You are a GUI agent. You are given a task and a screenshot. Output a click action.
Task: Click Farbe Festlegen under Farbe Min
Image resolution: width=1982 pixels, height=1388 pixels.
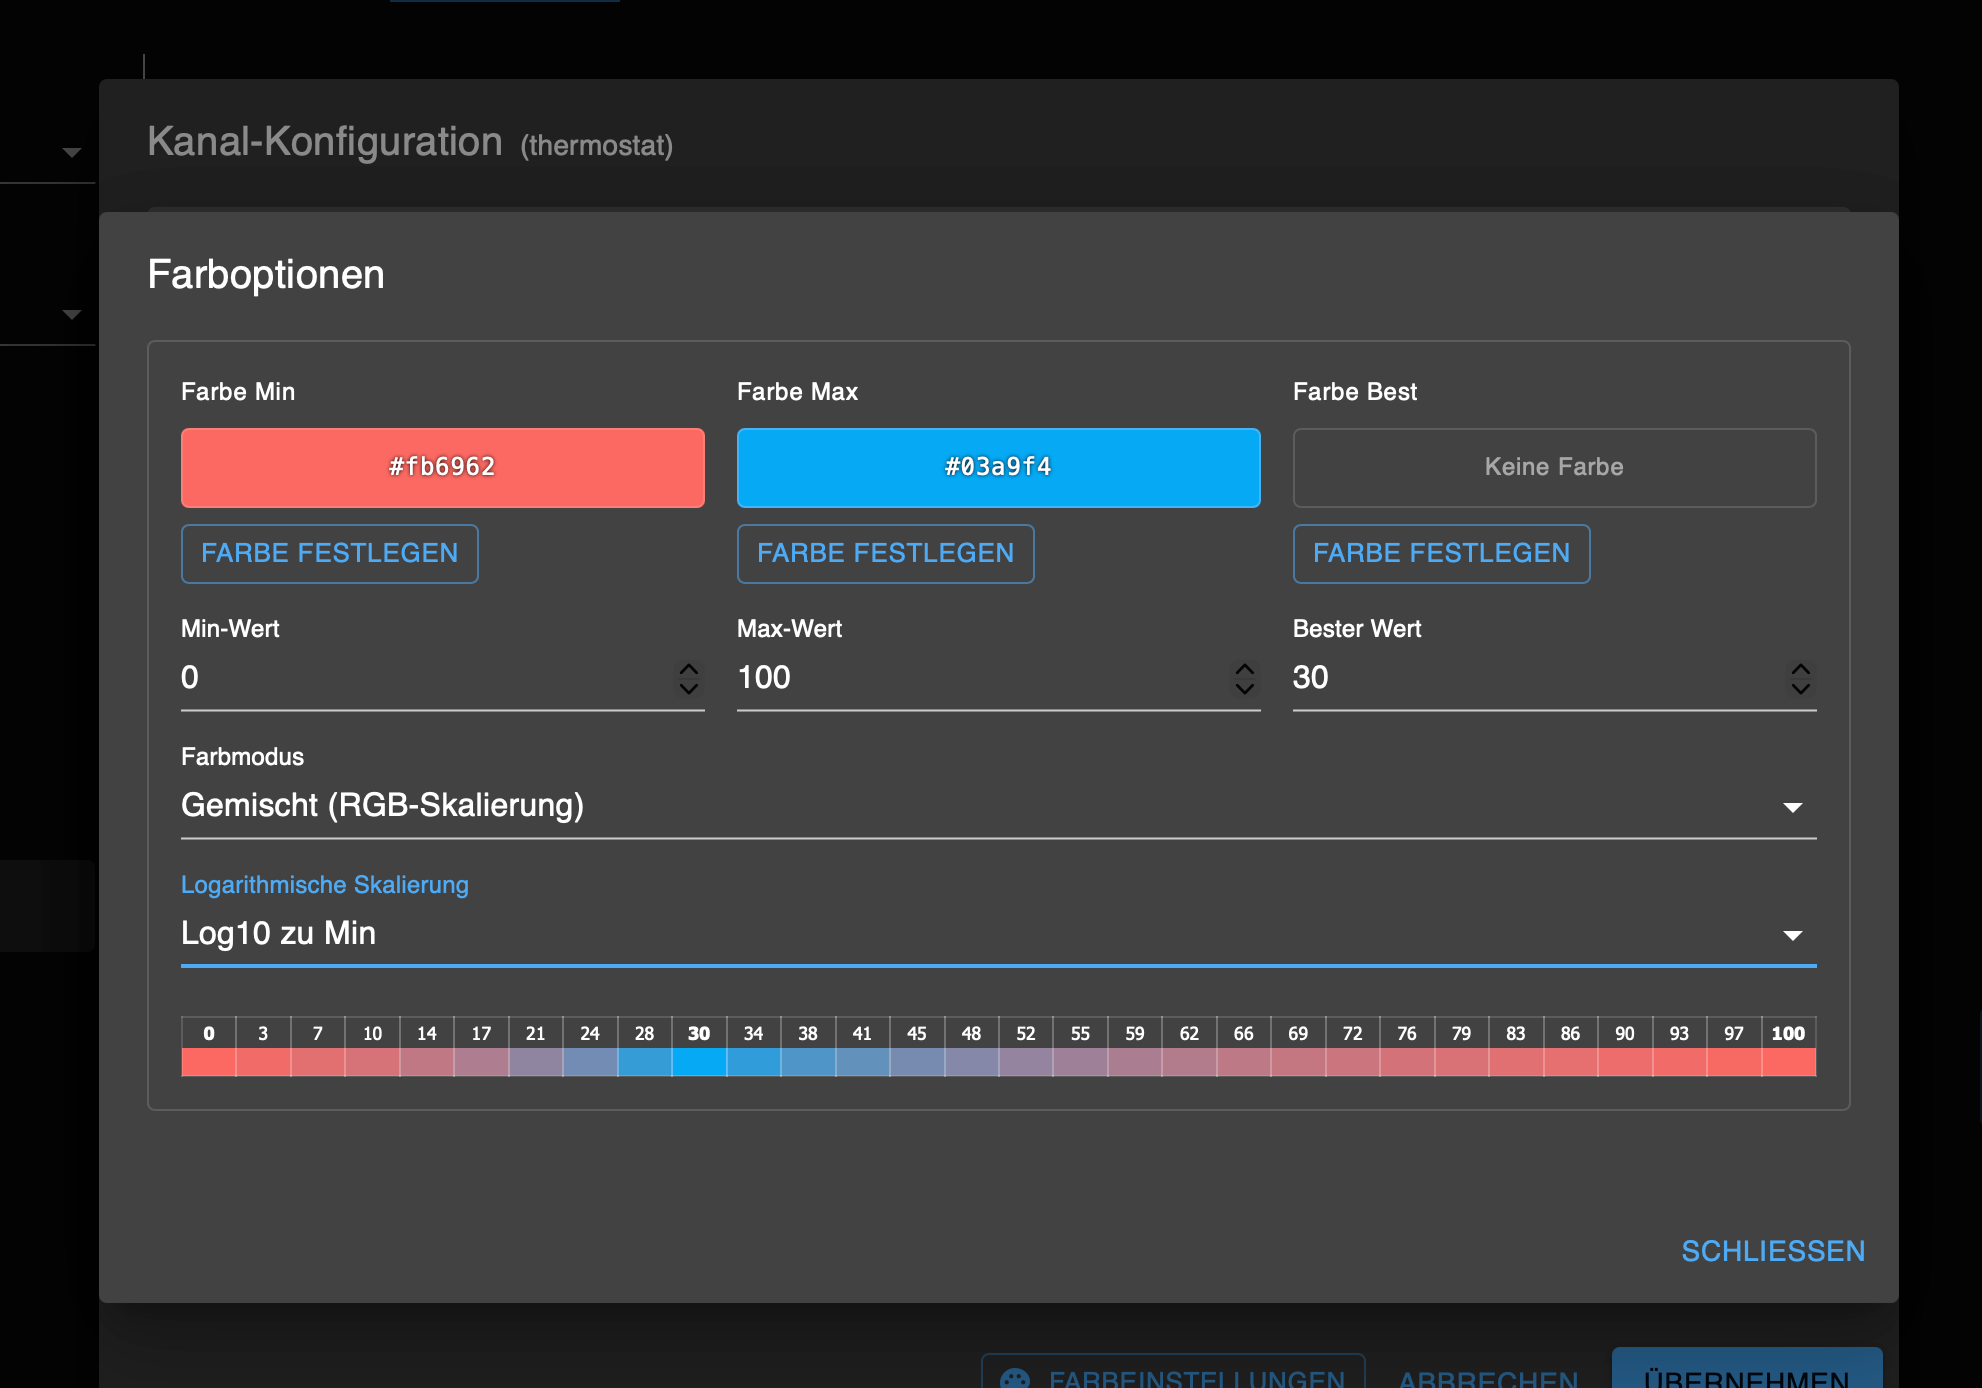pos(329,553)
